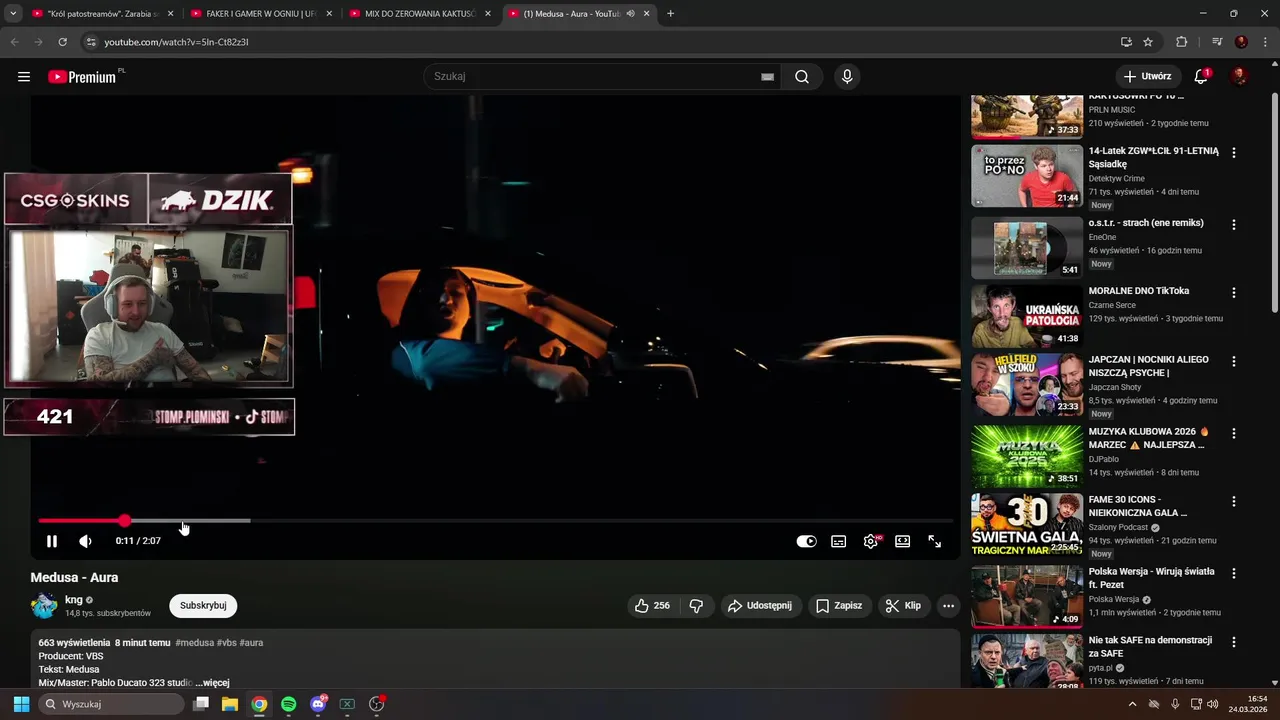Open the YouTube hamburger guide menu
This screenshot has height=720, width=1280.
(24, 77)
